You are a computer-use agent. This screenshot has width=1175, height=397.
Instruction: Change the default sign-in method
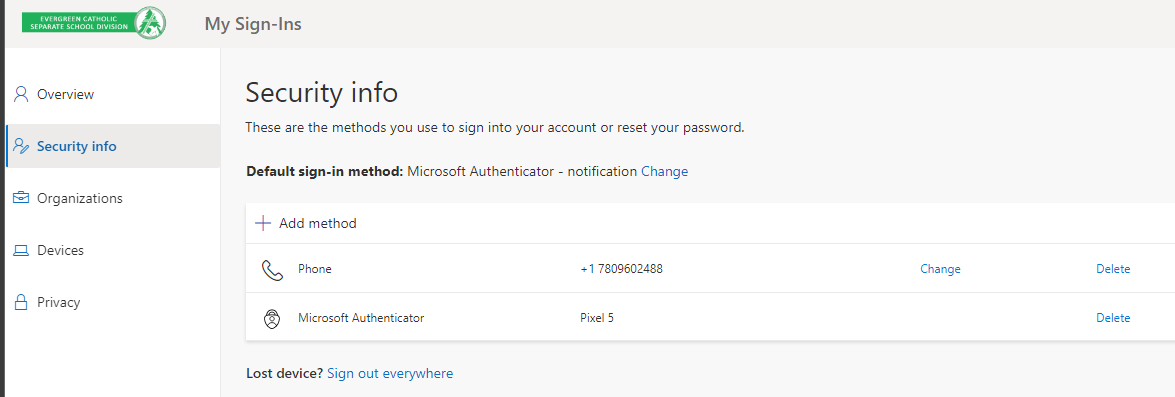pyautogui.click(x=664, y=172)
